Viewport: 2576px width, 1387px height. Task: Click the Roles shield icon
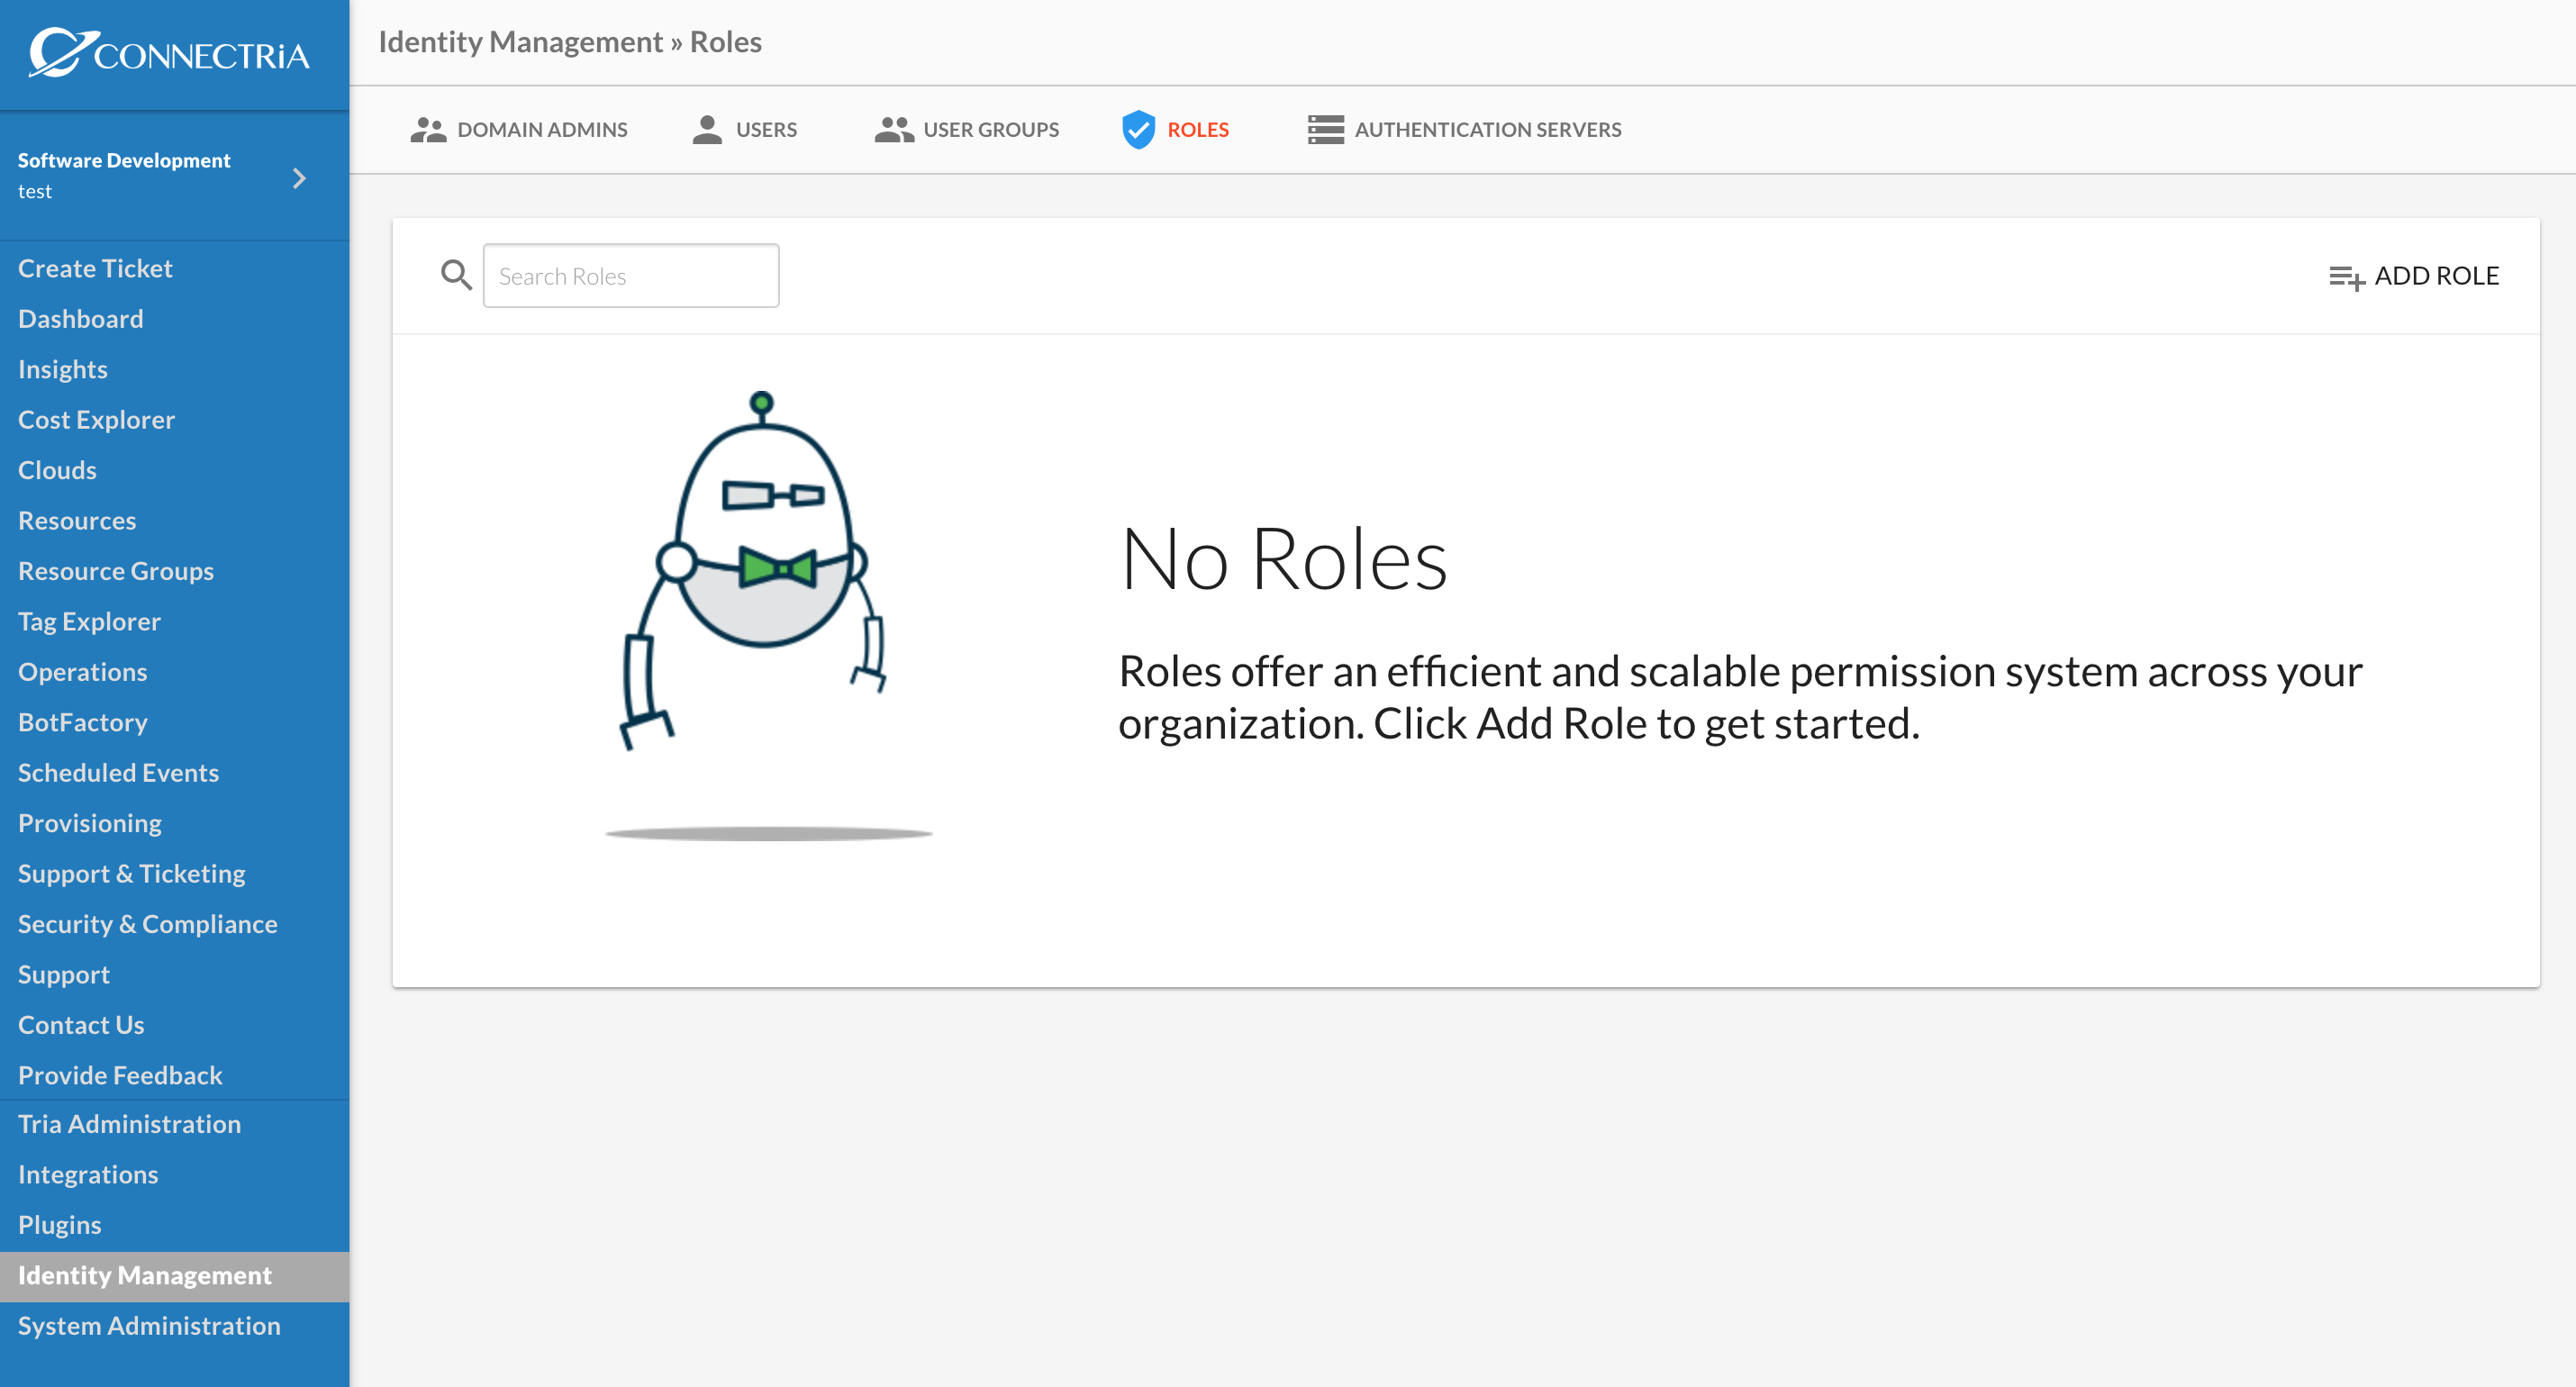1138,130
